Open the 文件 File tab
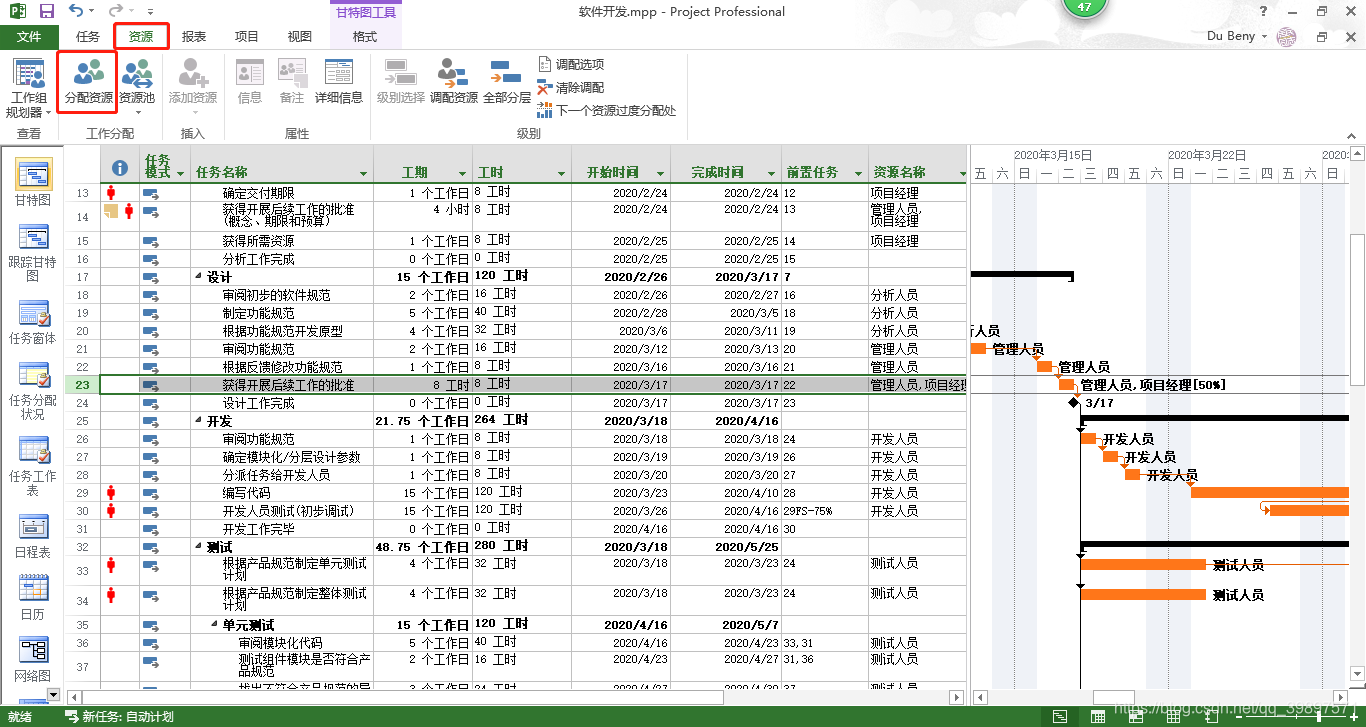 point(29,37)
